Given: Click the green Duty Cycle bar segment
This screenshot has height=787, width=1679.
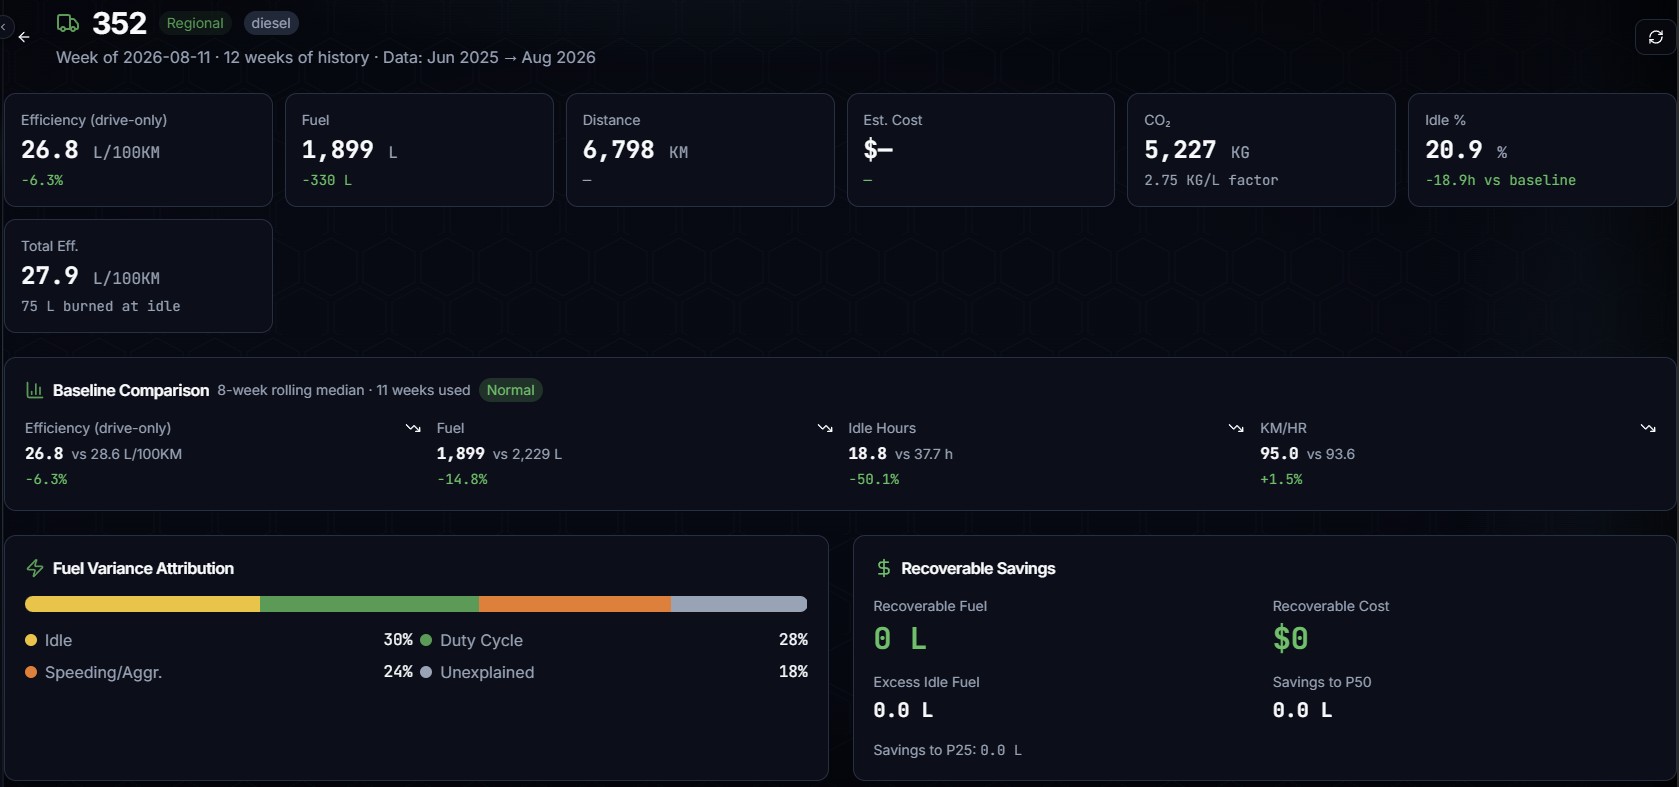Looking at the screenshot, I should (x=369, y=604).
